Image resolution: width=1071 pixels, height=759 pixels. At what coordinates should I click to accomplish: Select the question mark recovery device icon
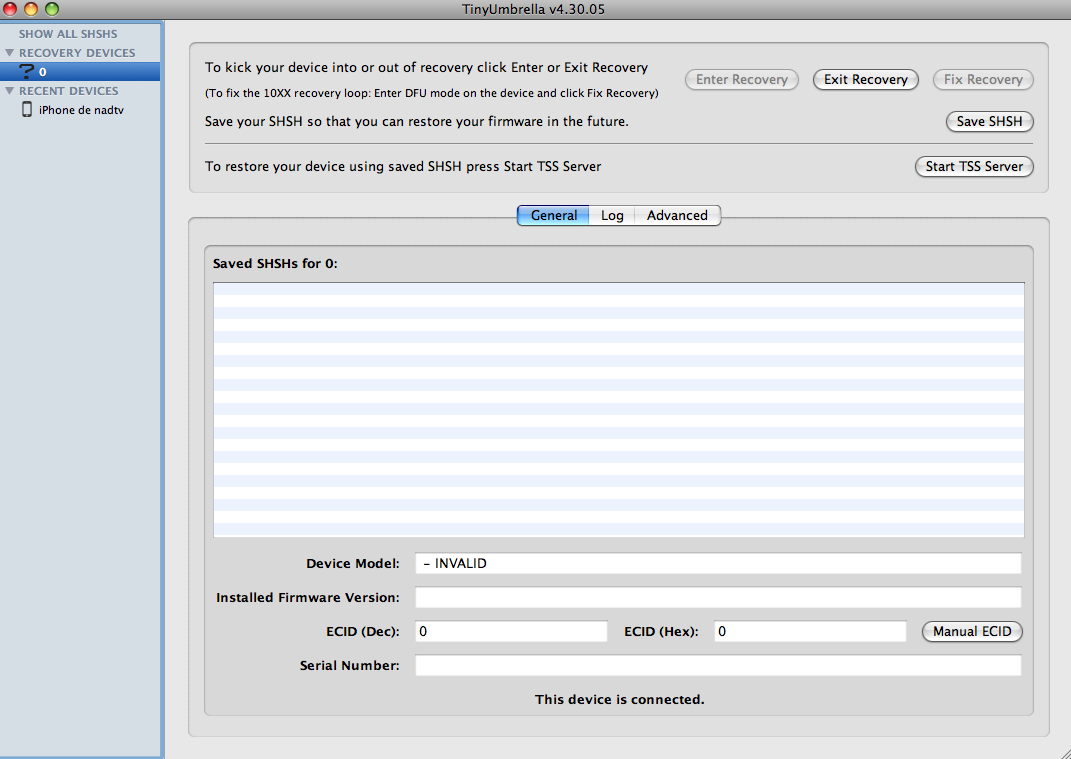coord(26,72)
